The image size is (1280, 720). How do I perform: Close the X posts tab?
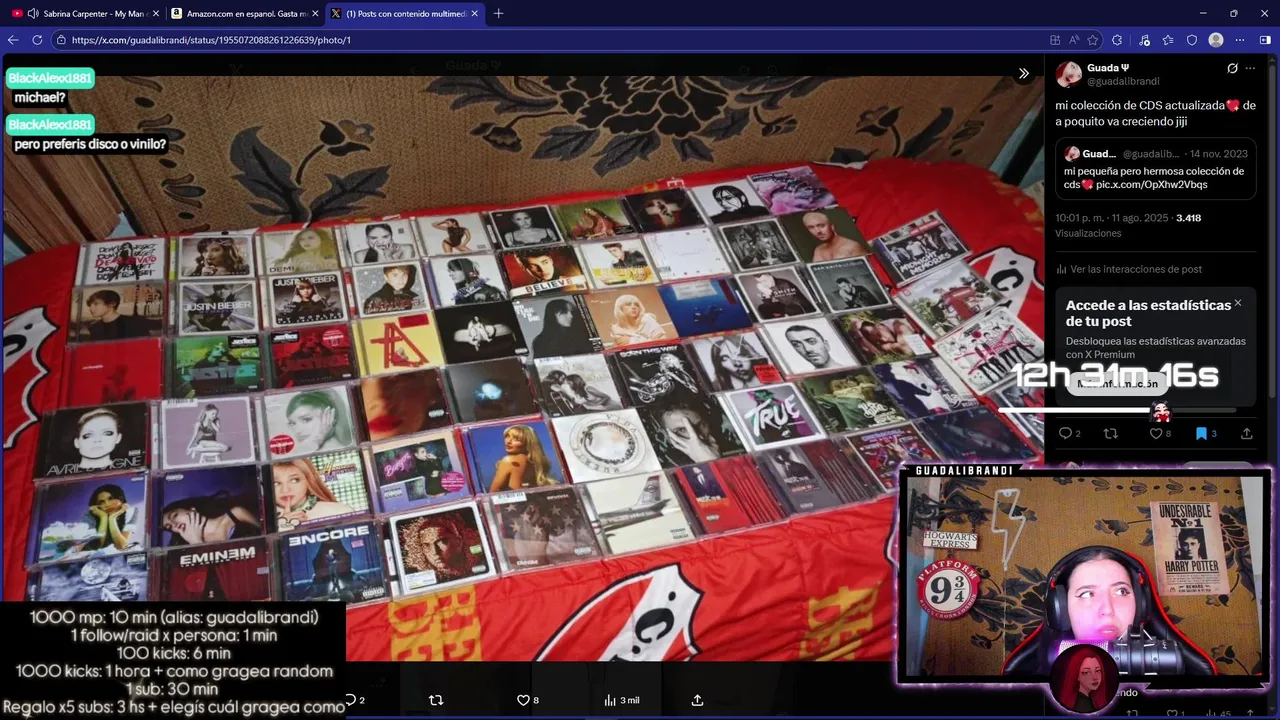pyautogui.click(x=475, y=13)
